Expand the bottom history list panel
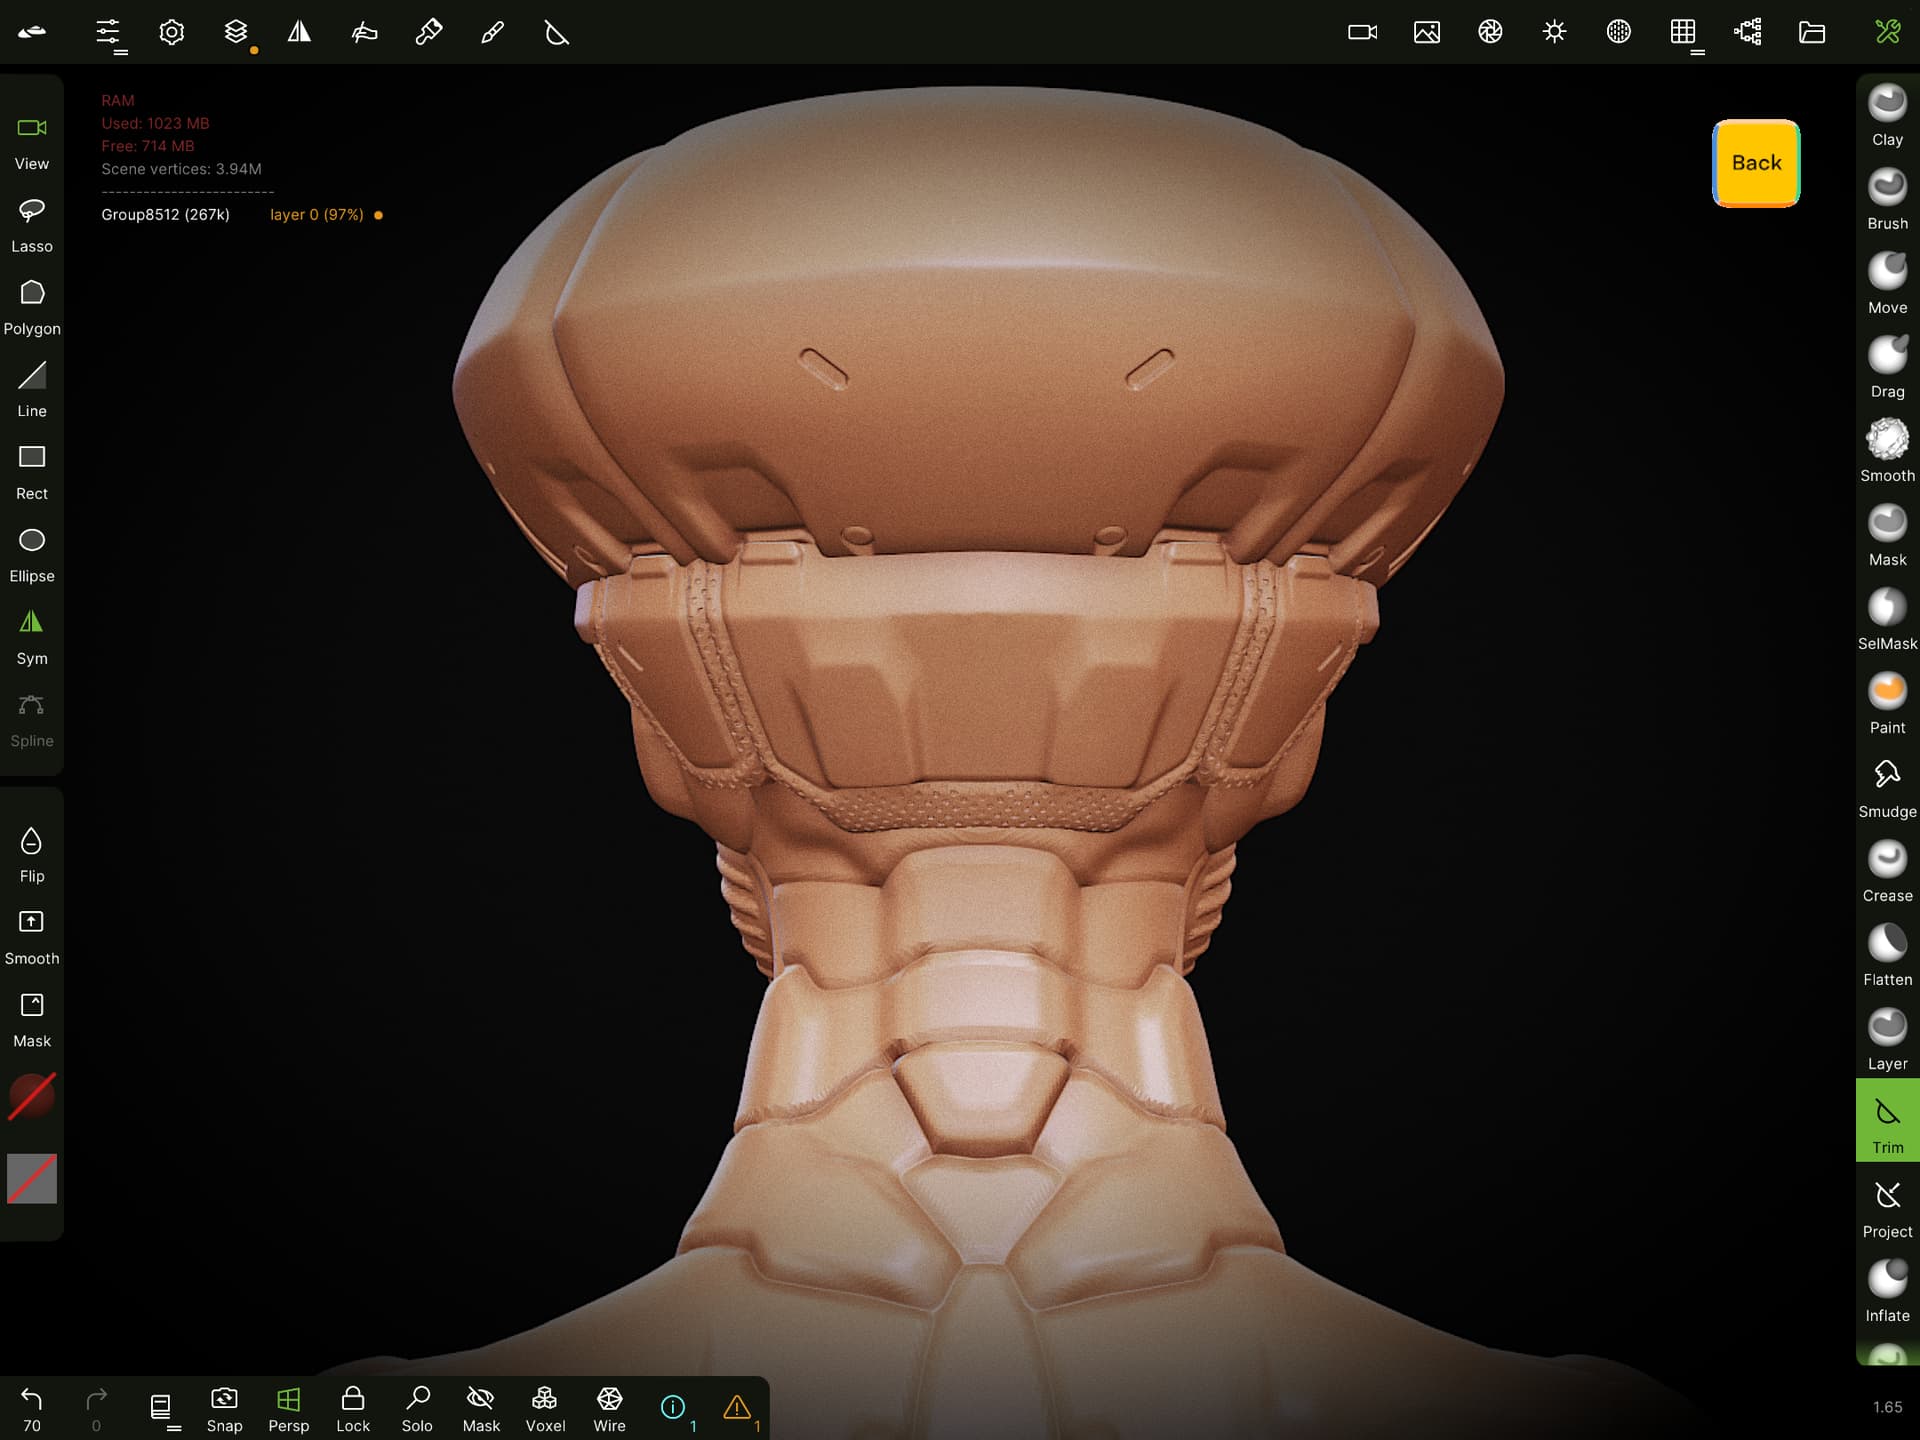 [x=161, y=1408]
